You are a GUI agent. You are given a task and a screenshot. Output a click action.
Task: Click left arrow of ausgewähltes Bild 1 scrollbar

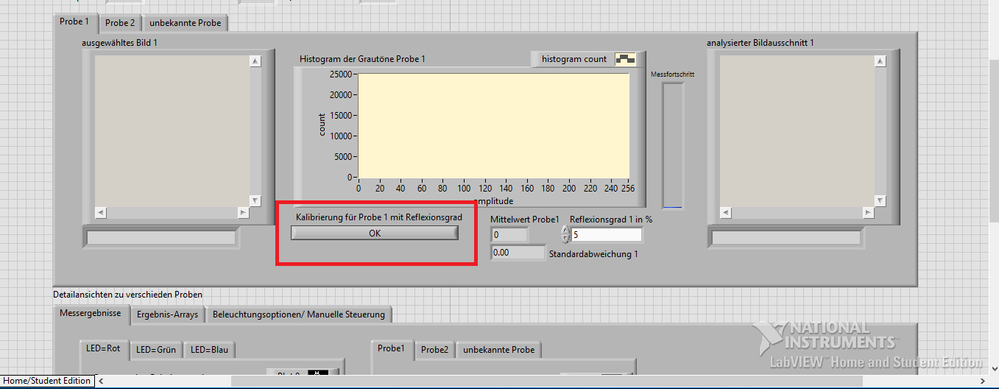[x=101, y=212]
